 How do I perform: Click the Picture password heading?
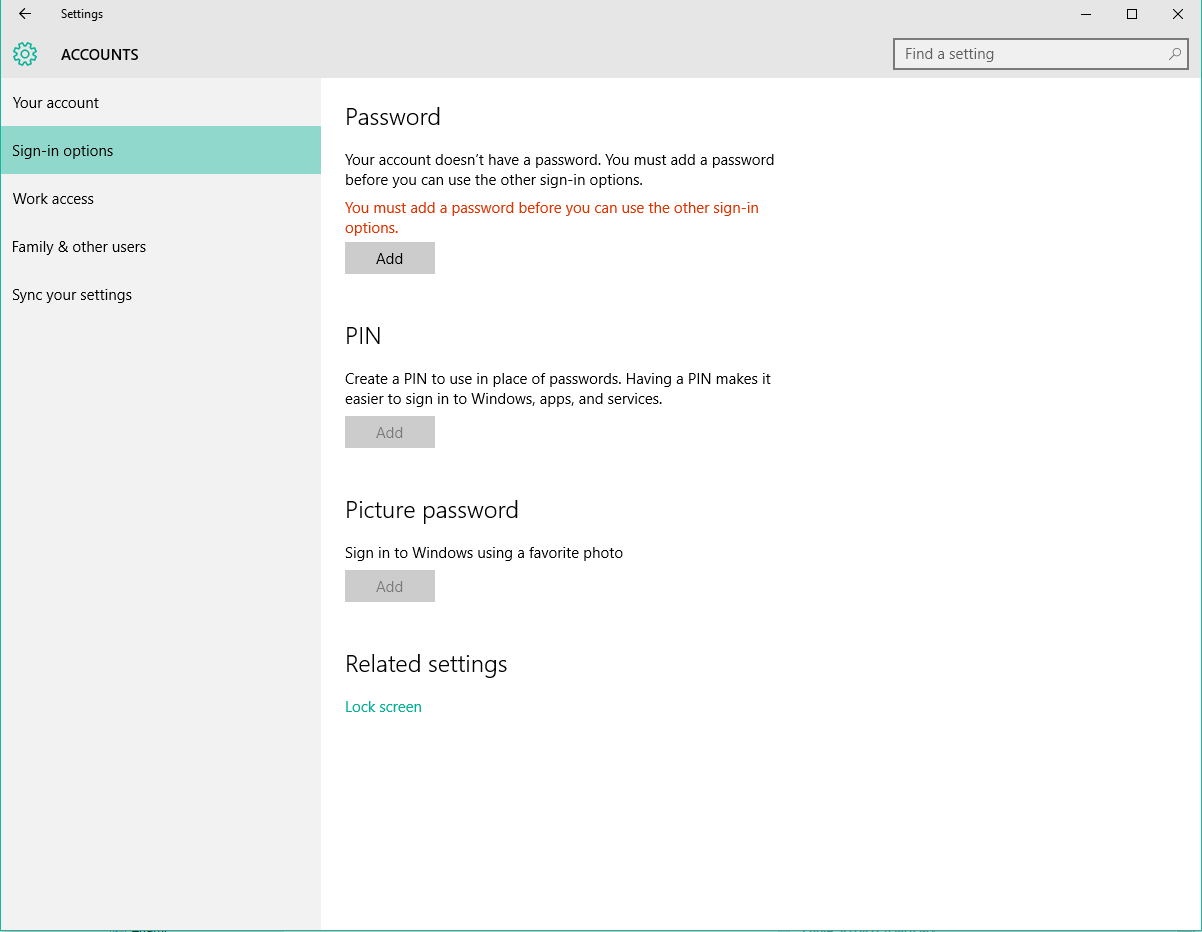point(432,510)
